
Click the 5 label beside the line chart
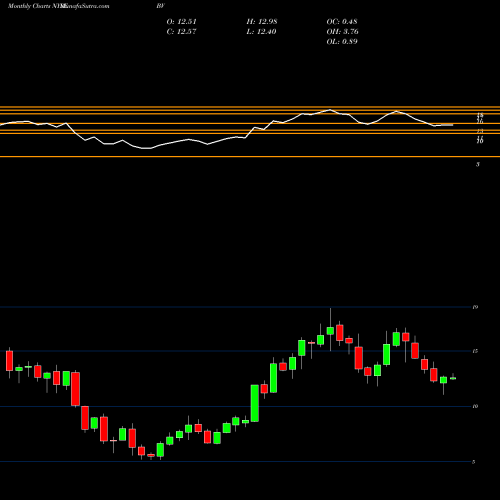coord(478,164)
